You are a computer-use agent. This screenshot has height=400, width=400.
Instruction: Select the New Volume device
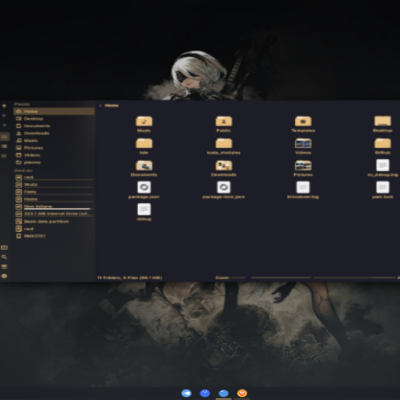point(54,207)
